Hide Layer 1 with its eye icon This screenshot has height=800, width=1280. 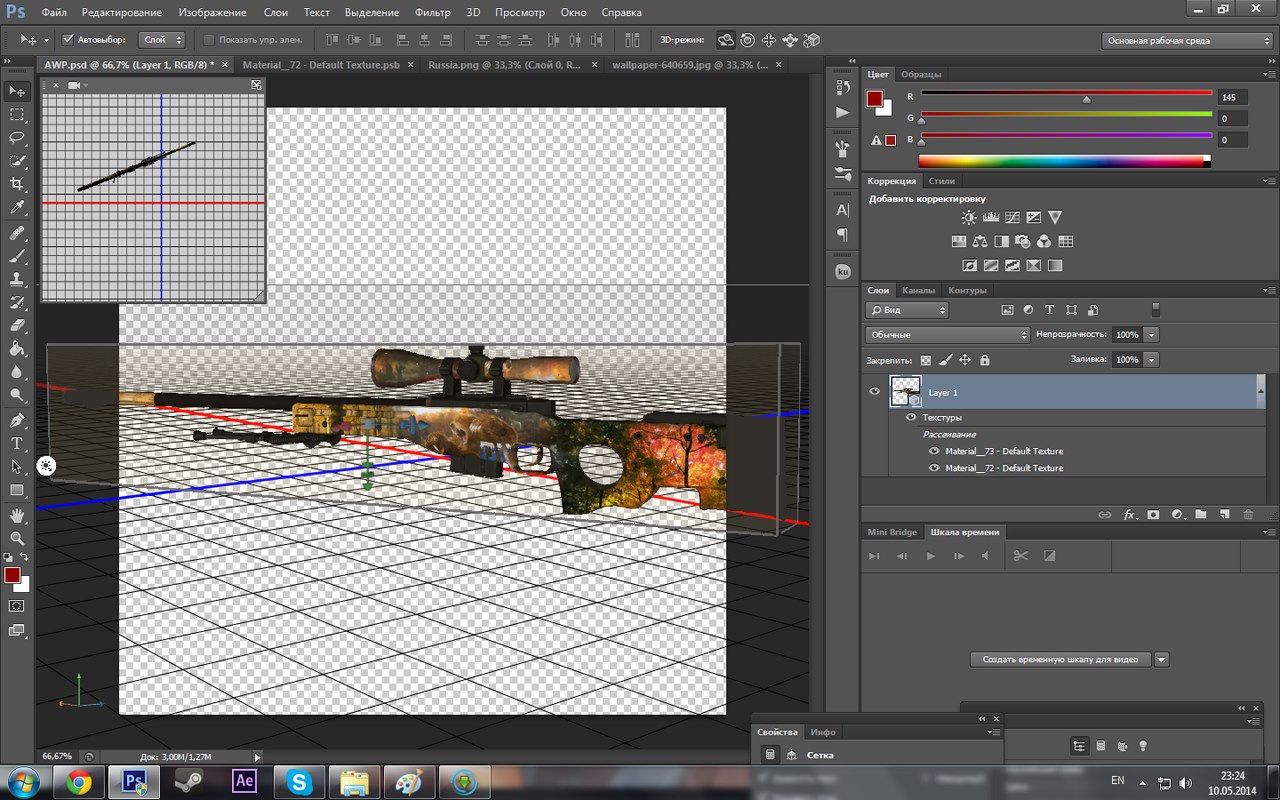tap(875, 391)
